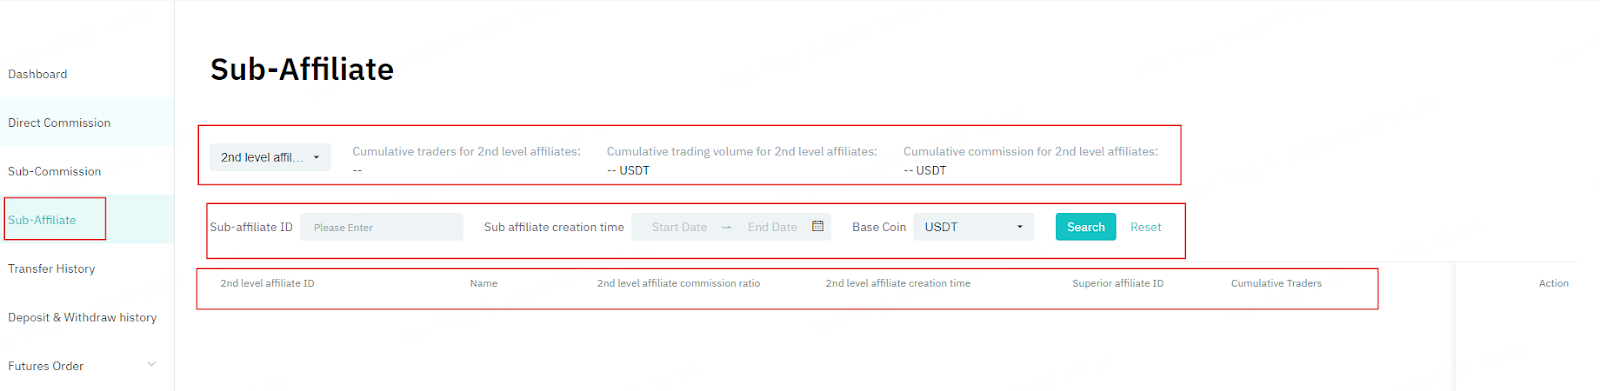Focus the Sub-affiliate ID input field
This screenshot has height=391, width=1600.
pos(382,227)
